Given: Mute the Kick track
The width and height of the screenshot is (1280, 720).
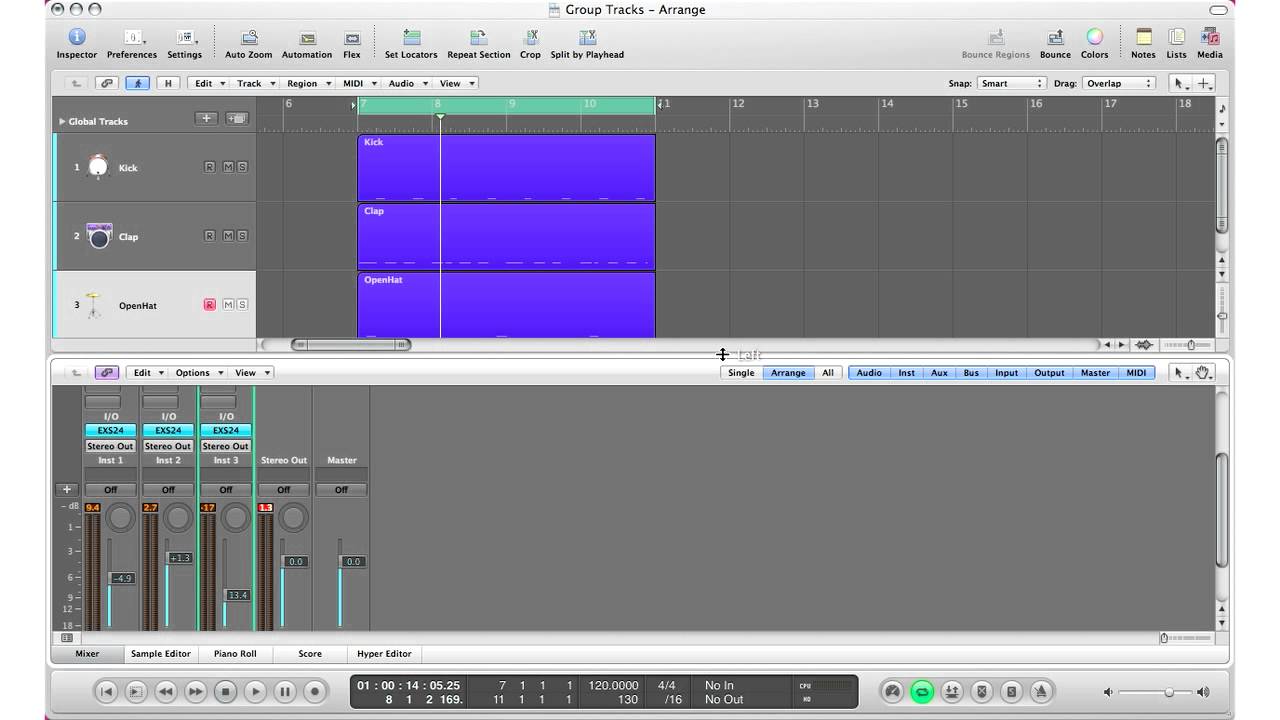Looking at the screenshot, I should [x=228, y=167].
